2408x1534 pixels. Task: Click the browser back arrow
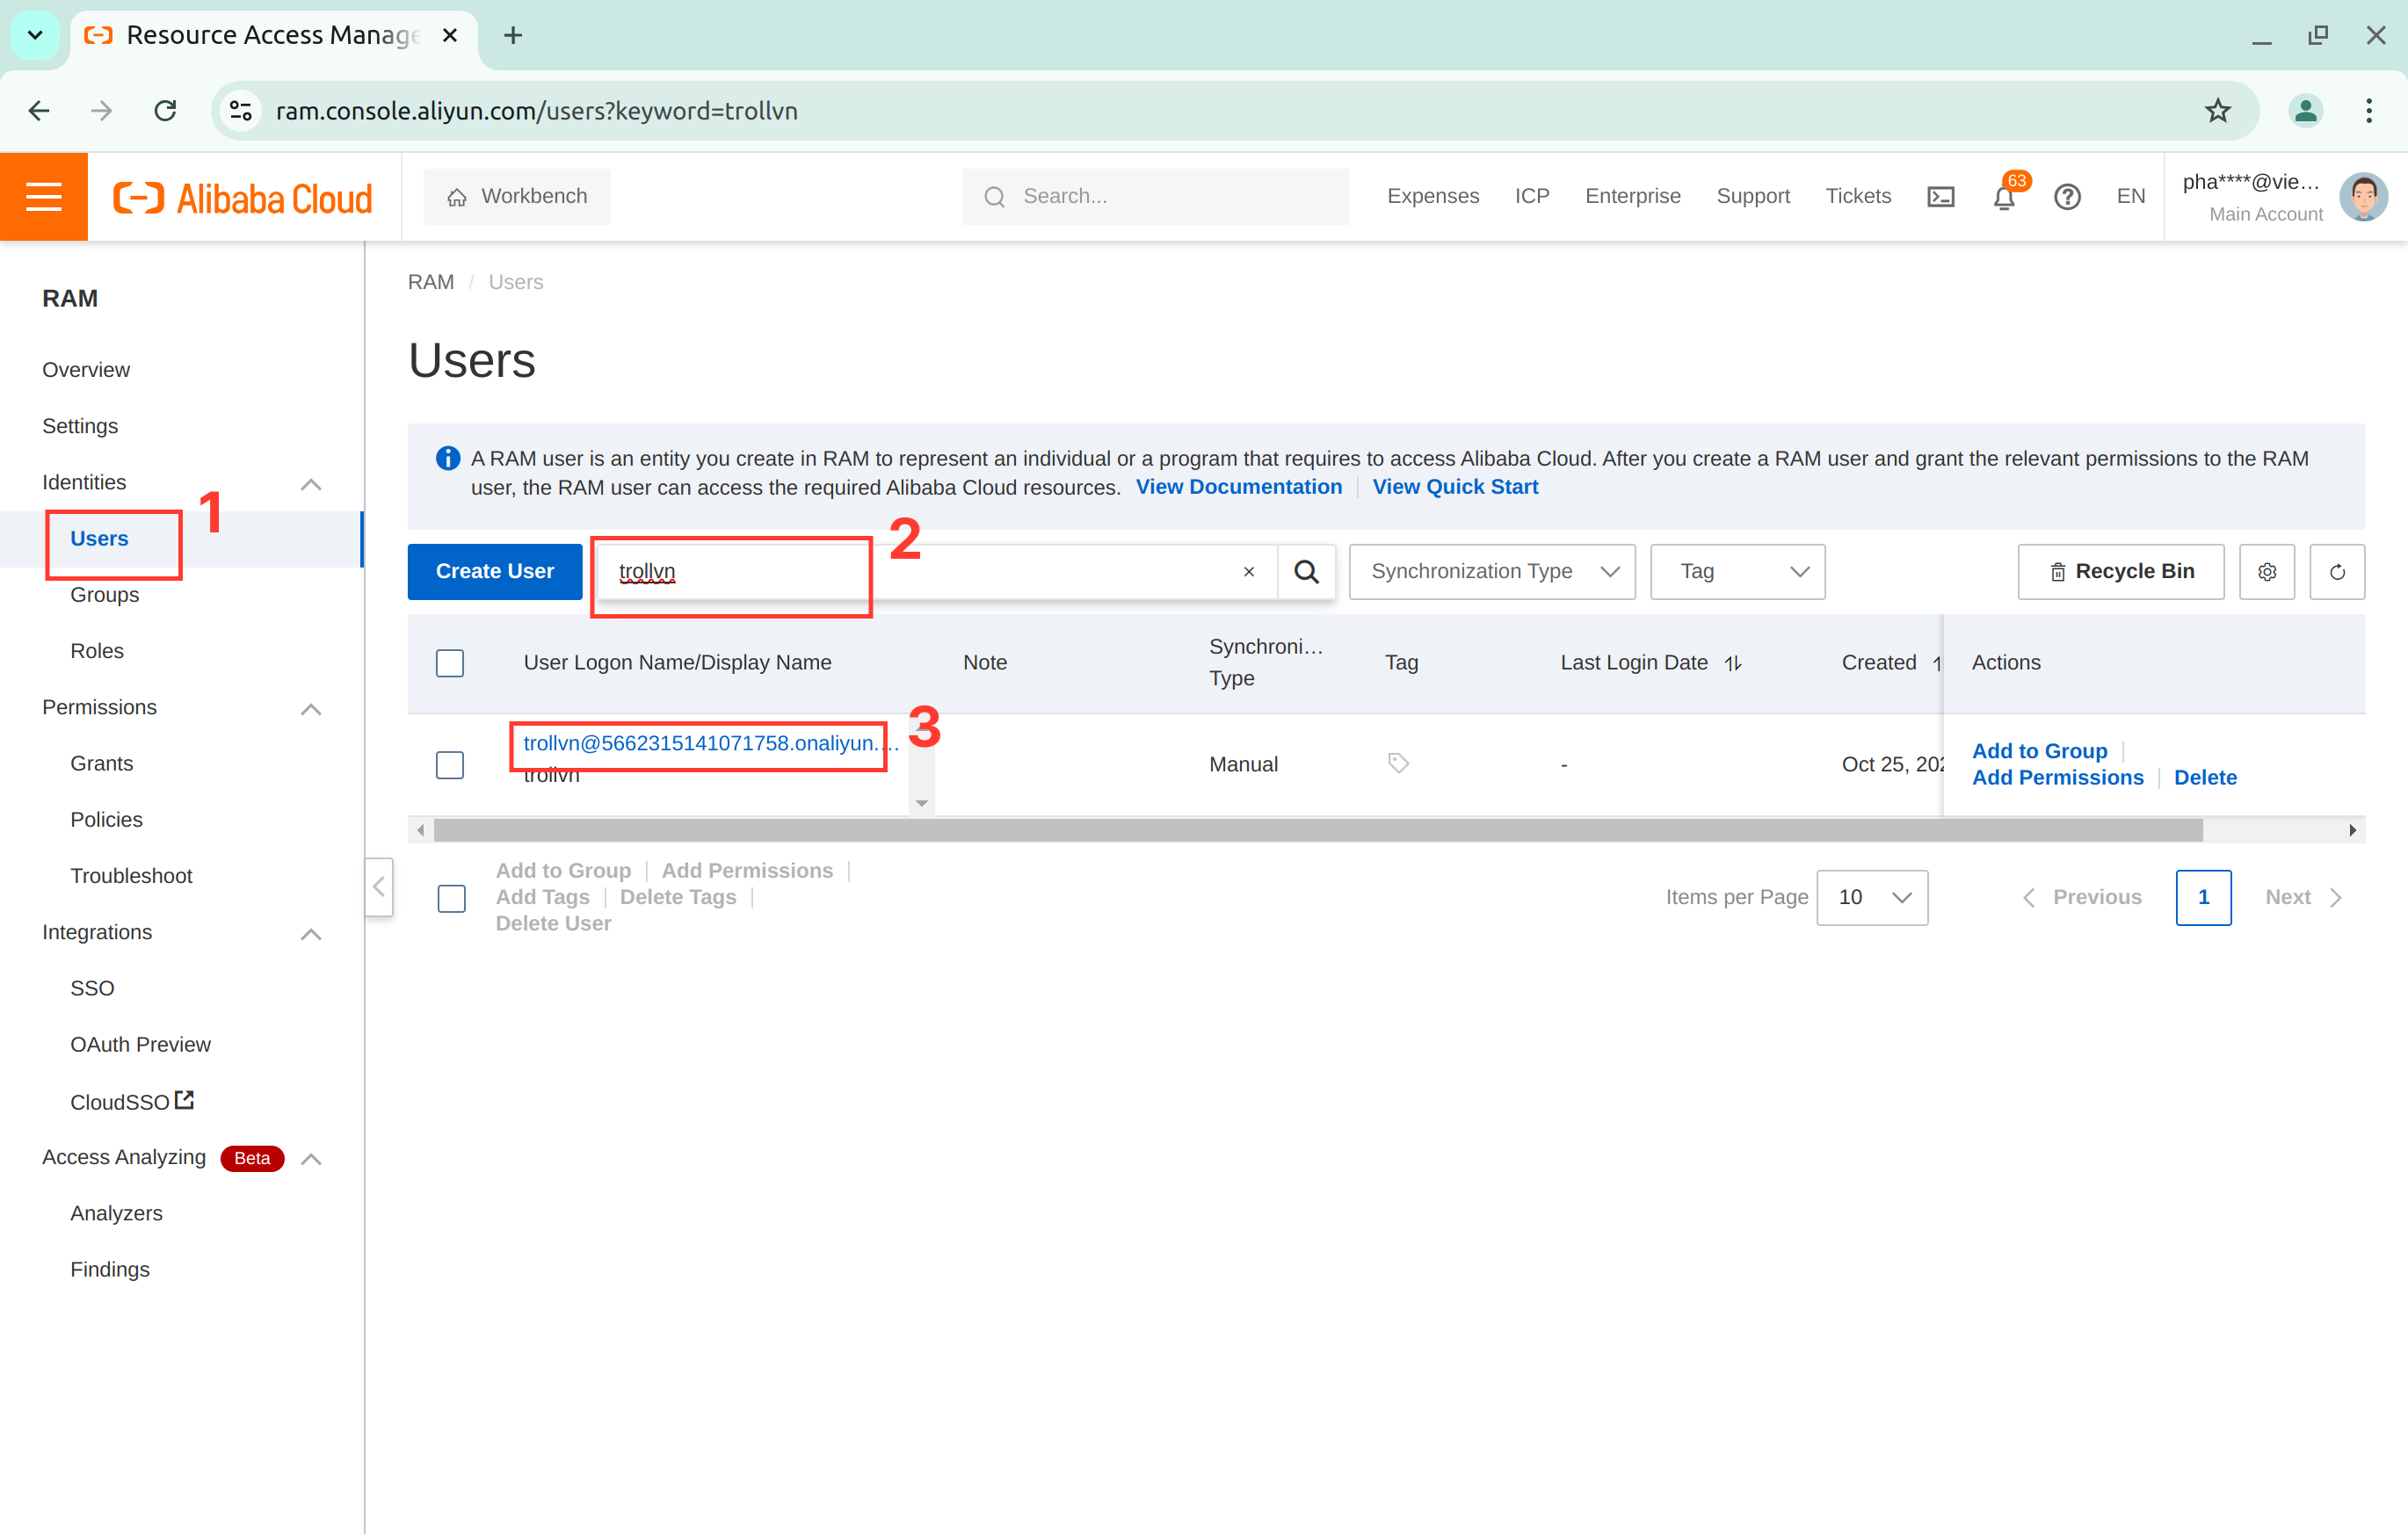click(x=39, y=111)
